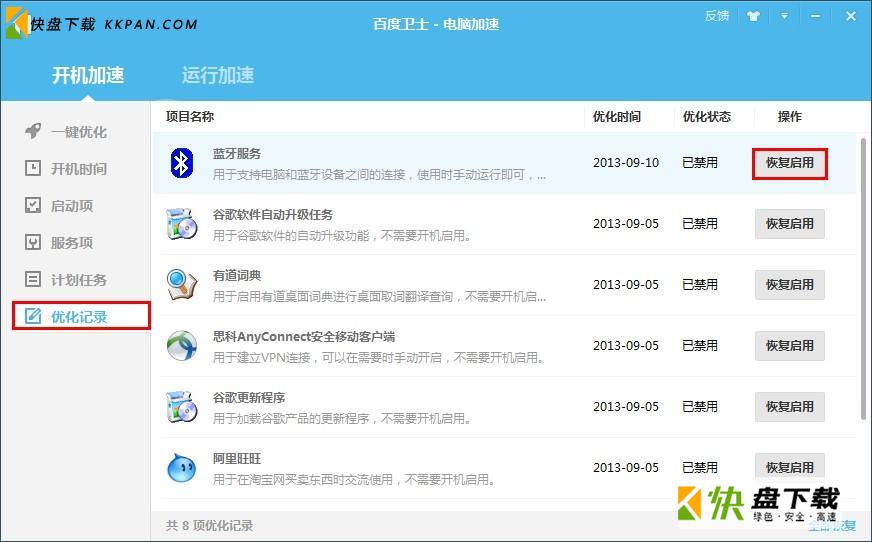872x542 pixels.
Task: Click the 优化时间 column header
Action: click(x=617, y=116)
